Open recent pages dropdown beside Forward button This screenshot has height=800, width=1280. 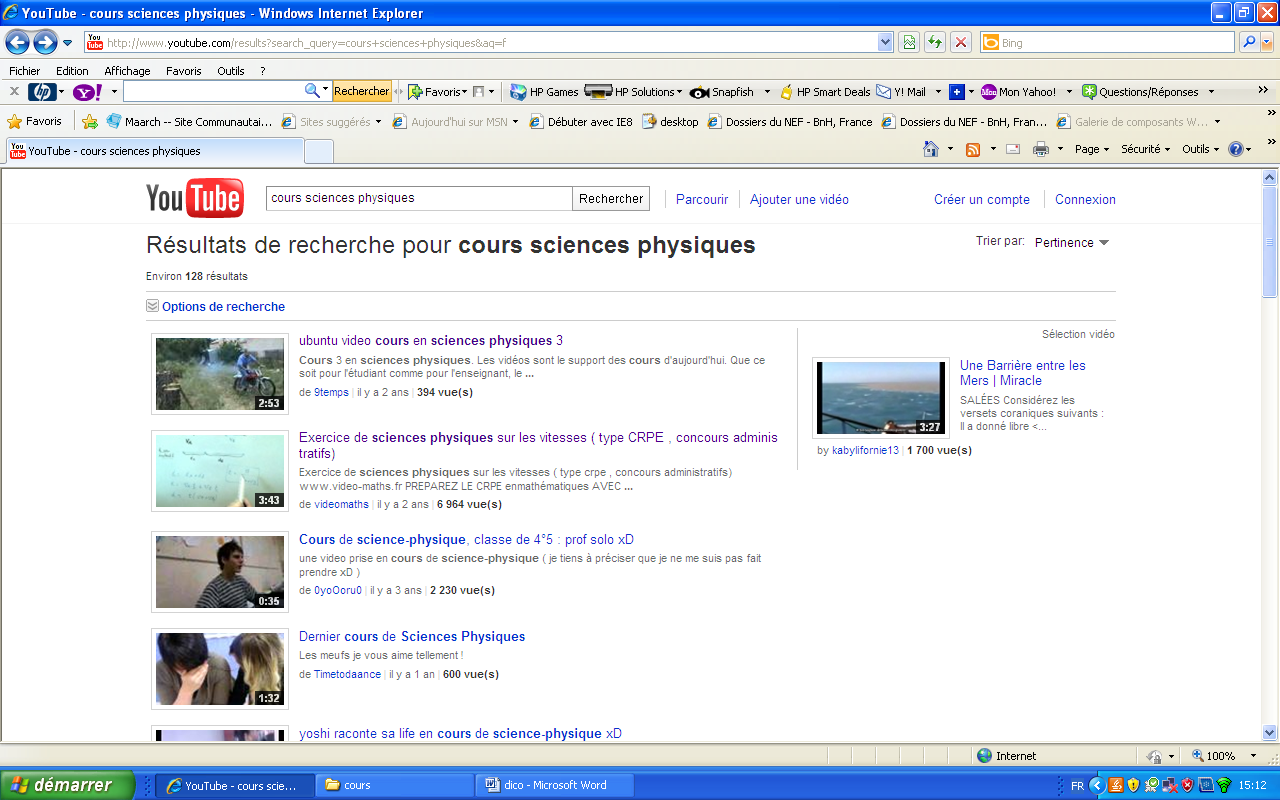[x=67, y=43]
